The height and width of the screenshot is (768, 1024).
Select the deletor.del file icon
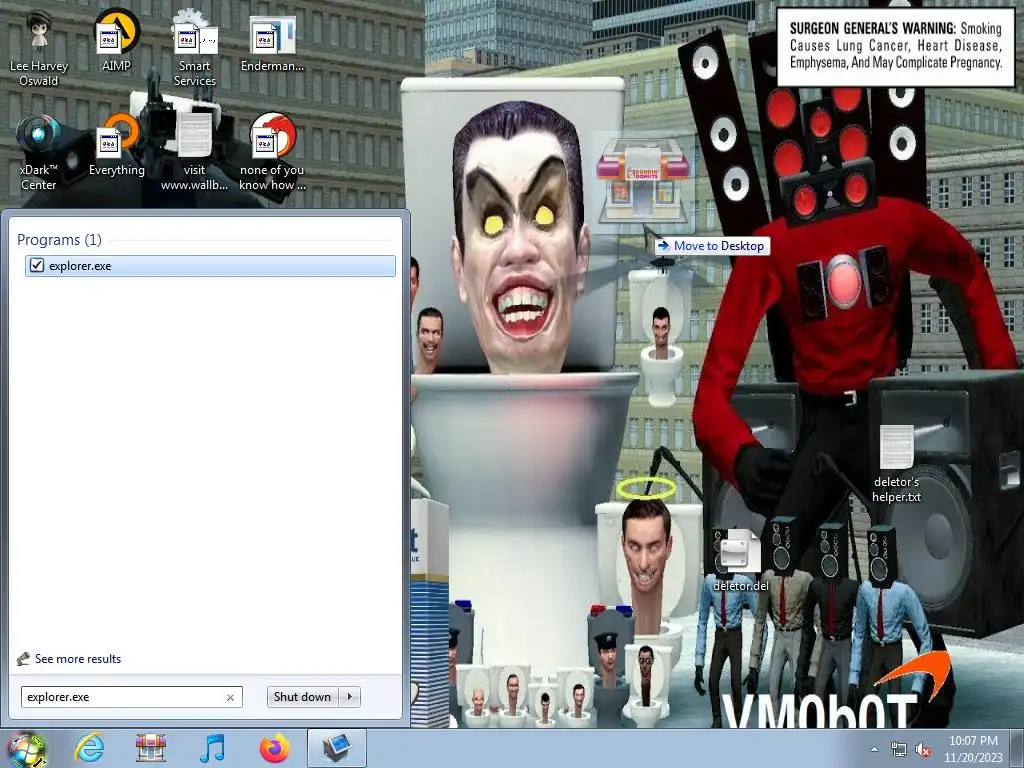(x=741, y=560)
